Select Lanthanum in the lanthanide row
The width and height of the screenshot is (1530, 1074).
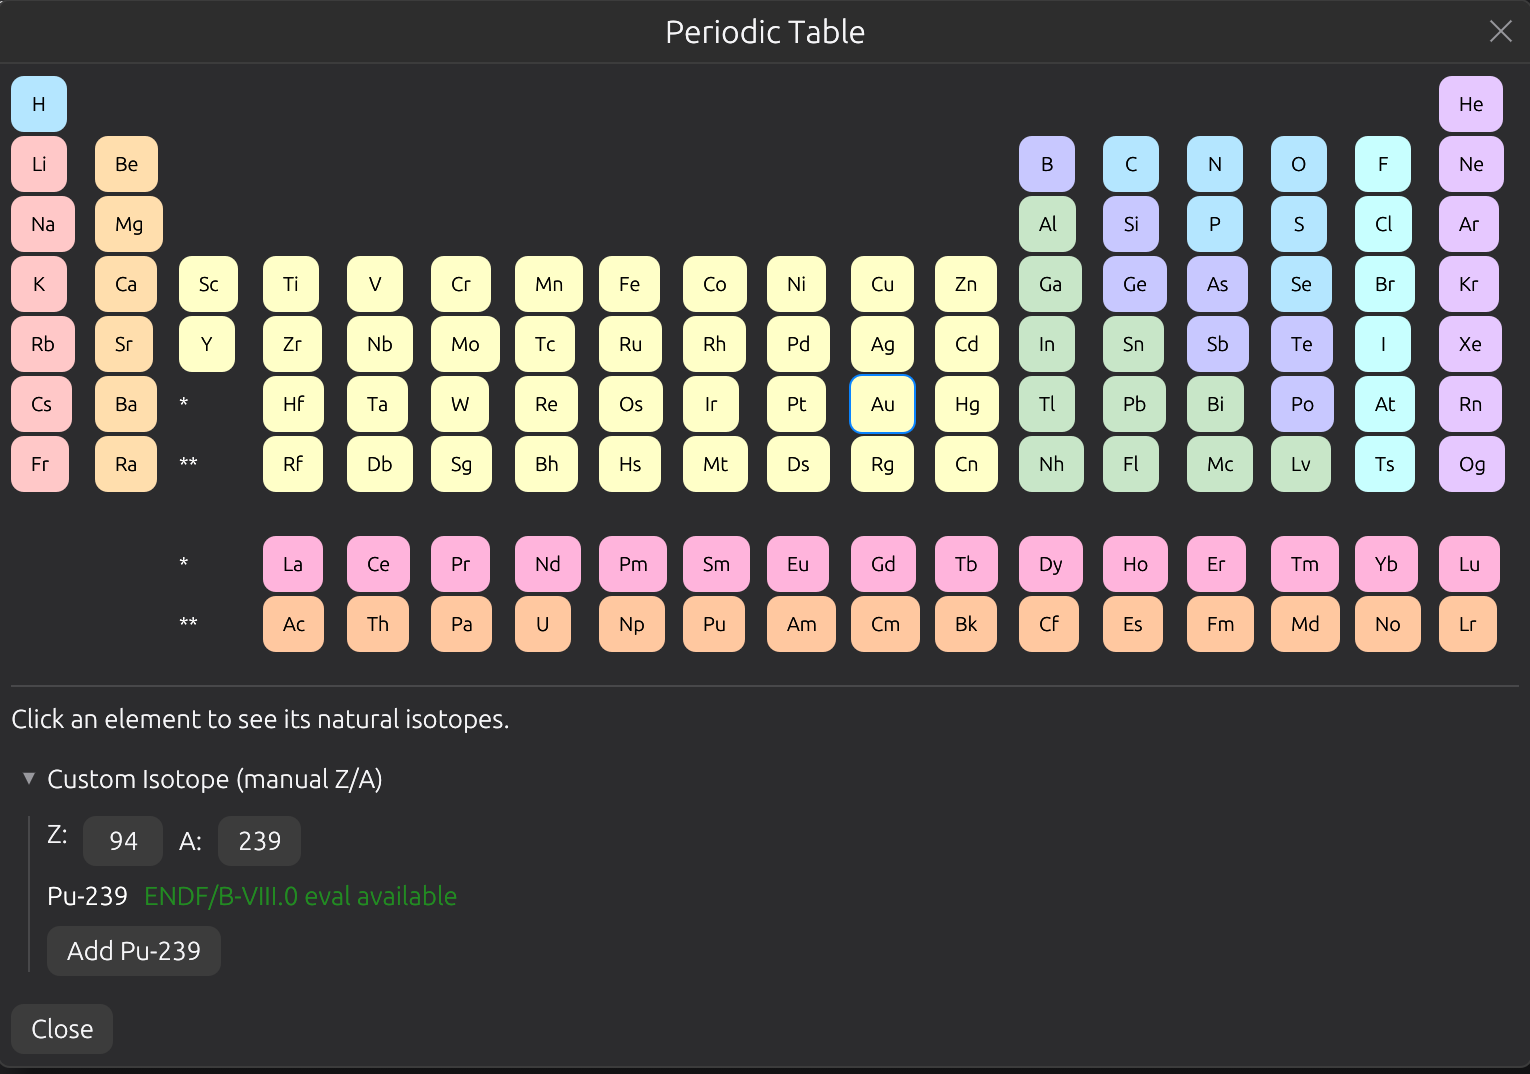tap(293, 563)
